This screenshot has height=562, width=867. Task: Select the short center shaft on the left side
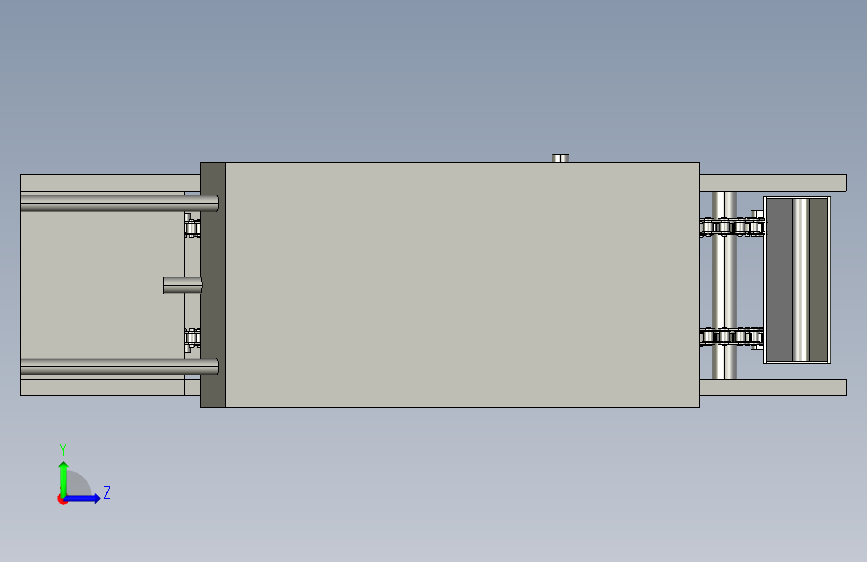tap(182, 285)
